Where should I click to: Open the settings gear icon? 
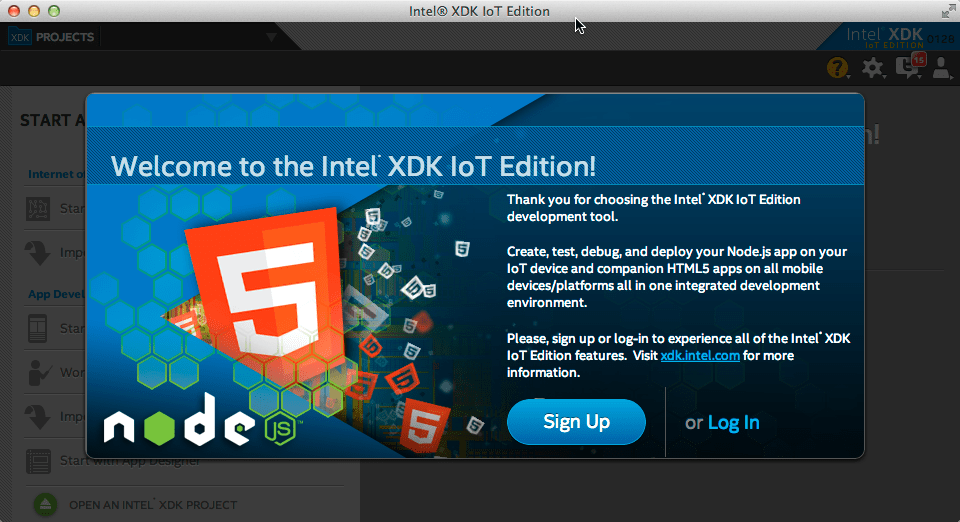[x=872, y=68]
